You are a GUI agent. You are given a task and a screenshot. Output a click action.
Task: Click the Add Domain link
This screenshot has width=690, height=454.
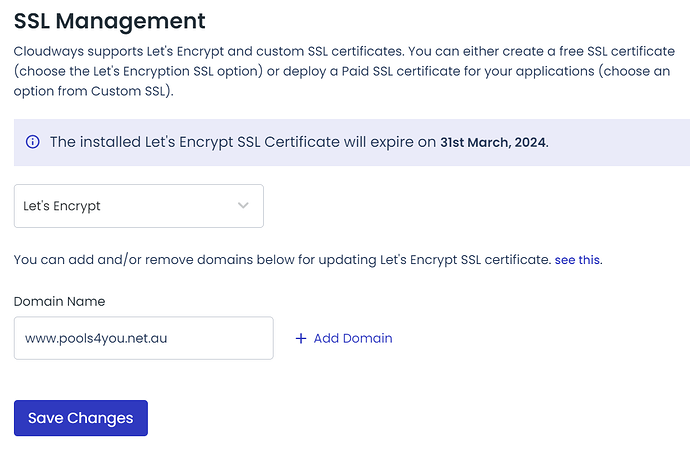tap(352, 338)
